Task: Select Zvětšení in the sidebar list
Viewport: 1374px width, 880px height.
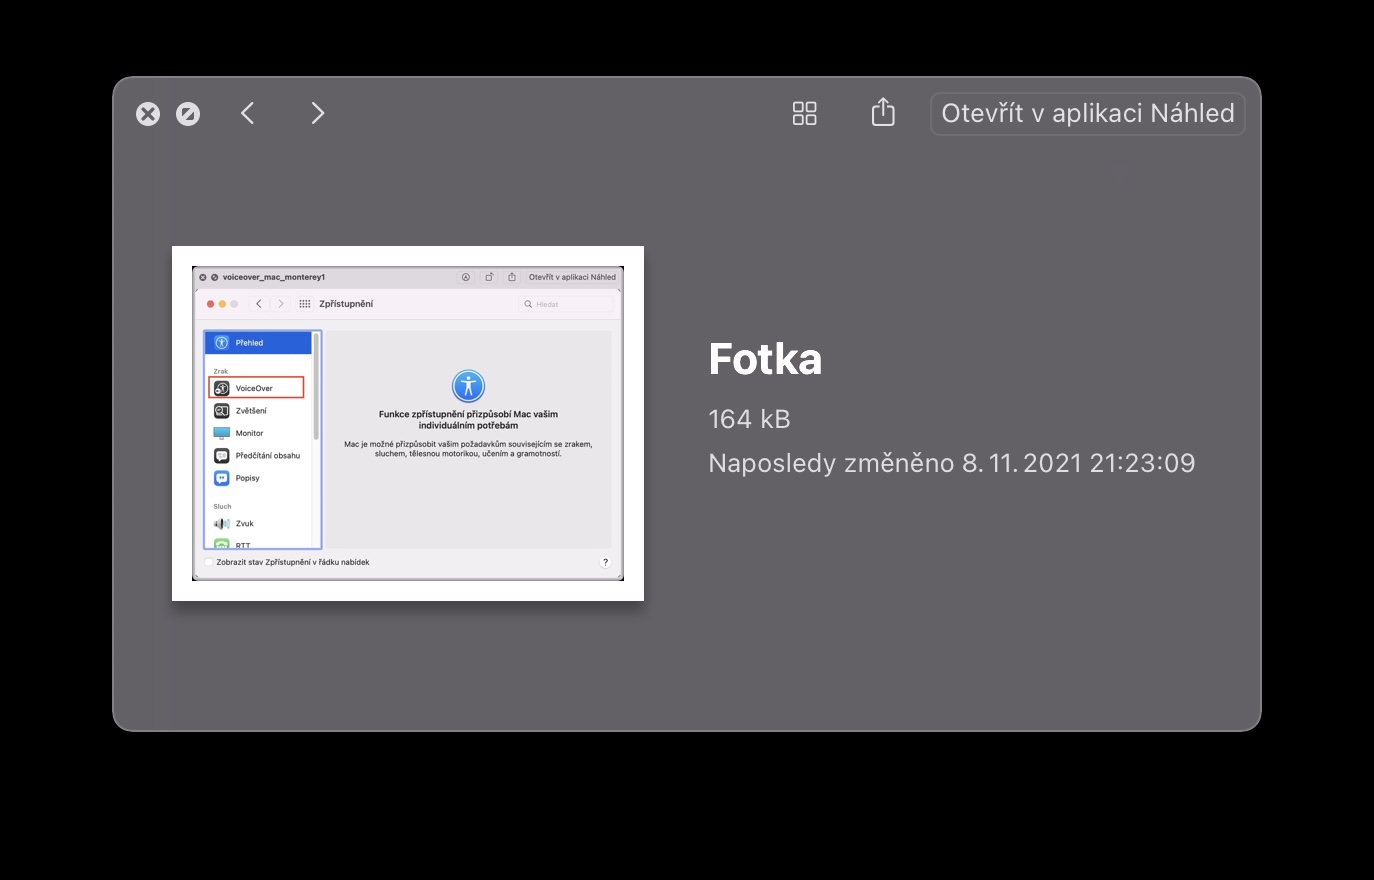Action: [x=250, y=411]
